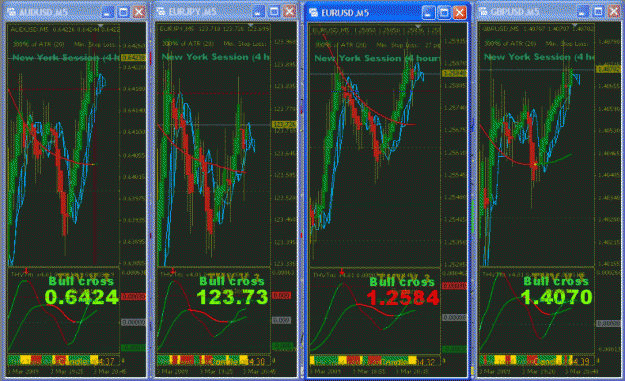This screenshot has height=381, width=625.
Task: Click the 4:32 candle timer in EURUSD window
Action: [x=427, y=362]
